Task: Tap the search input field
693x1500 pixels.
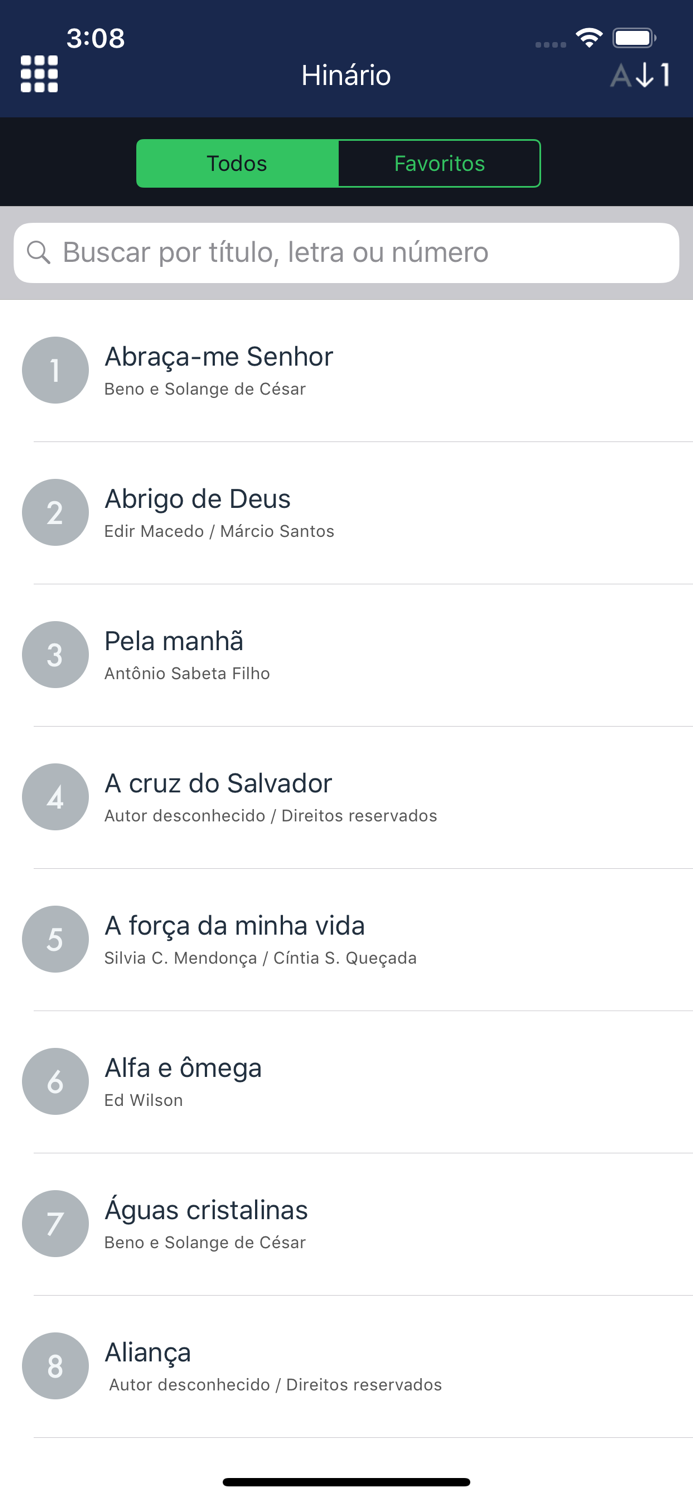Action: (x=346, y=252)
